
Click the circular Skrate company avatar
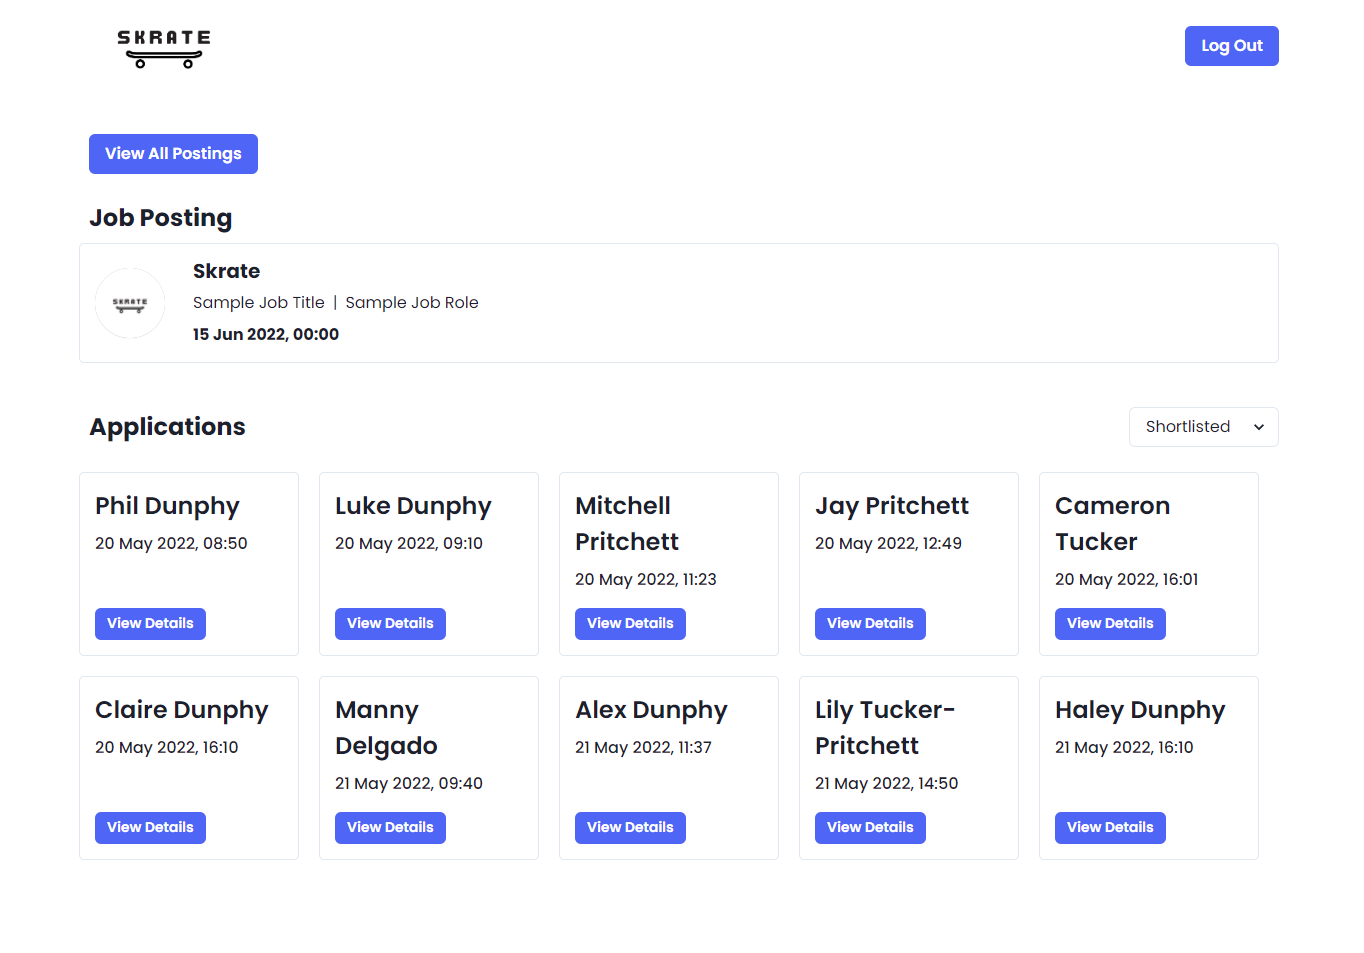tap(130, 303)
